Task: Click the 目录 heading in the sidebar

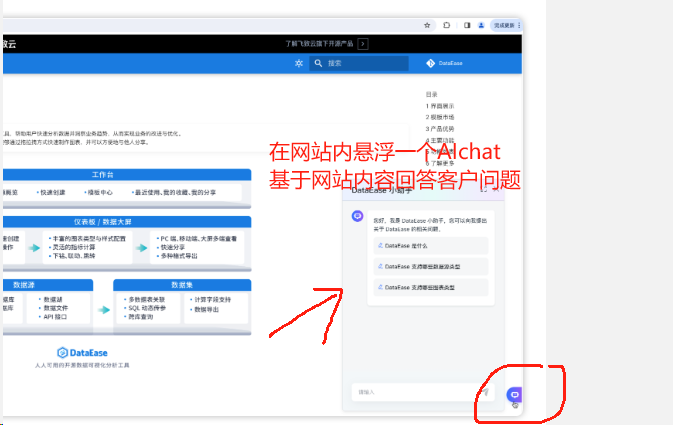Action: tap(431, 94)
